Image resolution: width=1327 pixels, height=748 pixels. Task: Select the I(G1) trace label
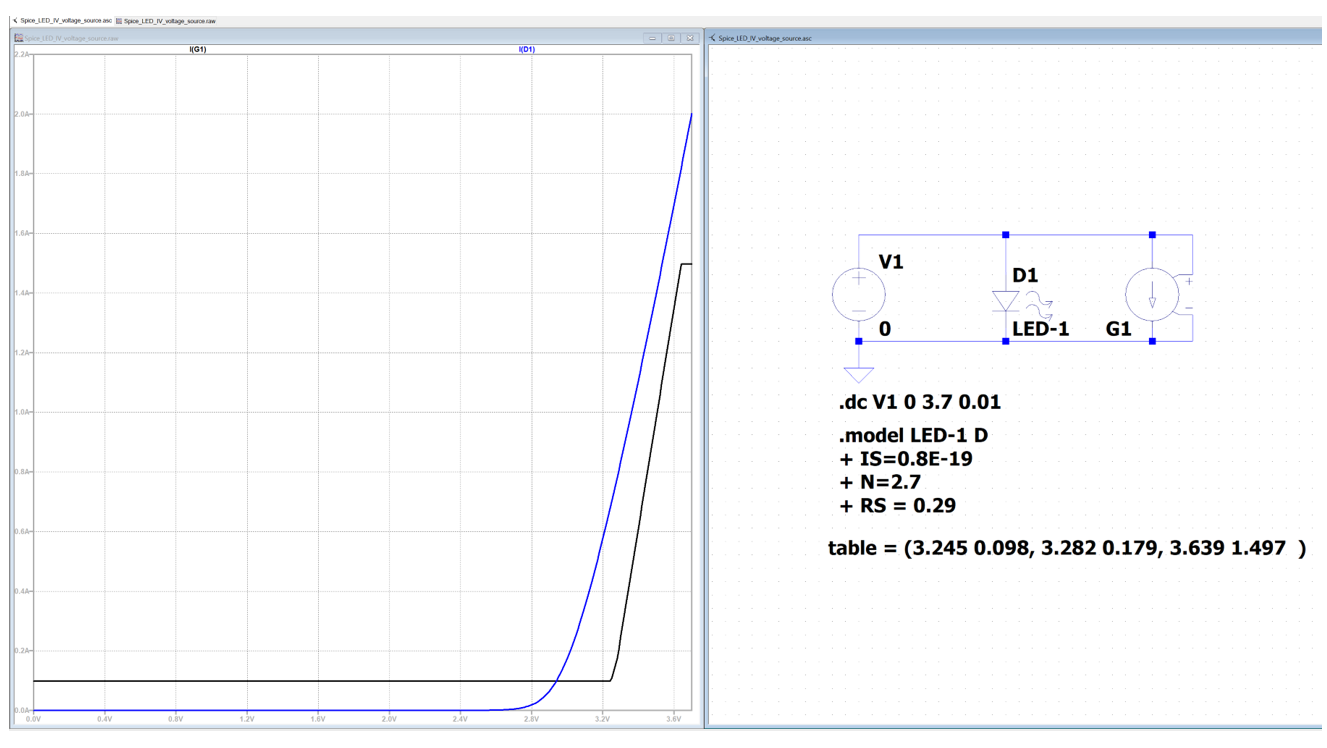(x=197, y=49)
